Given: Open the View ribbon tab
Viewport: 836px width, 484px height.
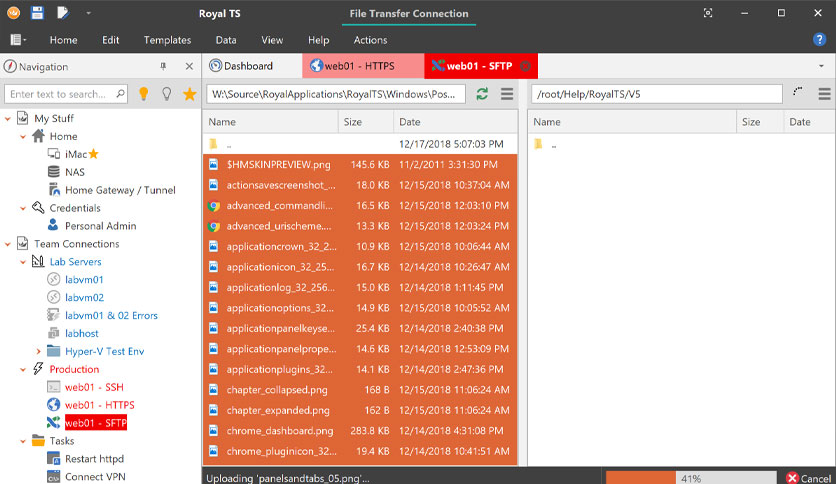Looking at the screenshot, I should coord(272,40).
